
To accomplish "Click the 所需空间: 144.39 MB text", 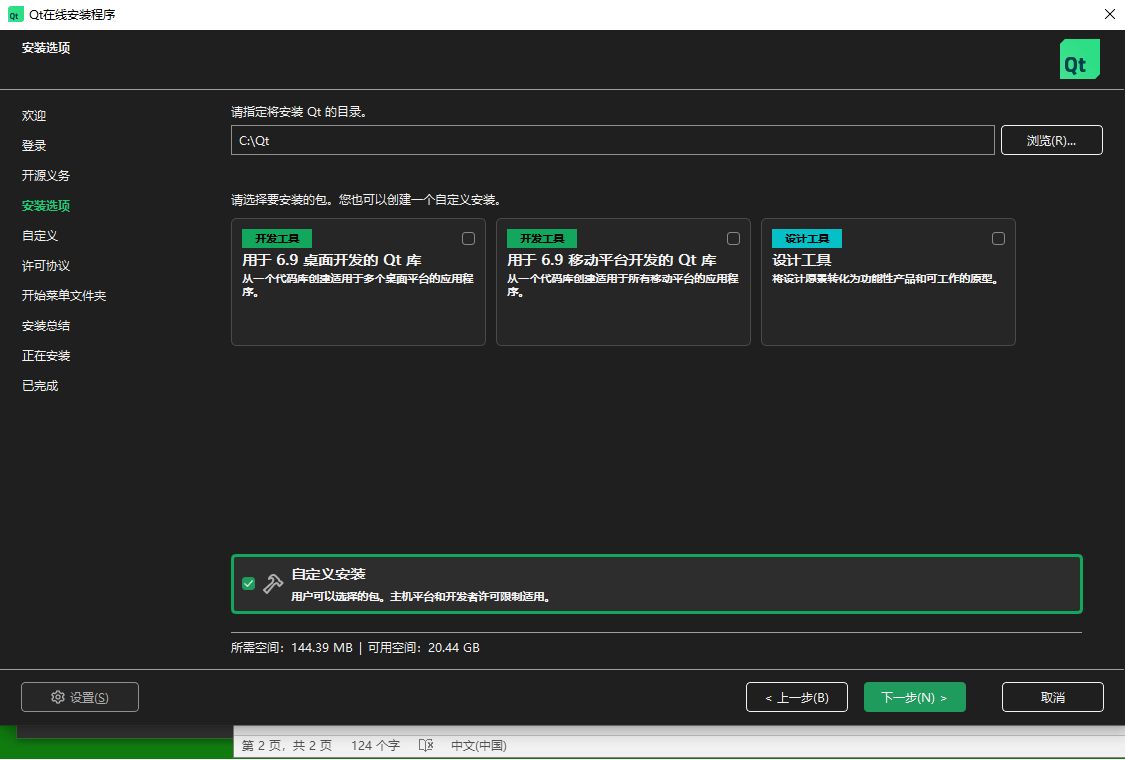I will pos(292,647).
